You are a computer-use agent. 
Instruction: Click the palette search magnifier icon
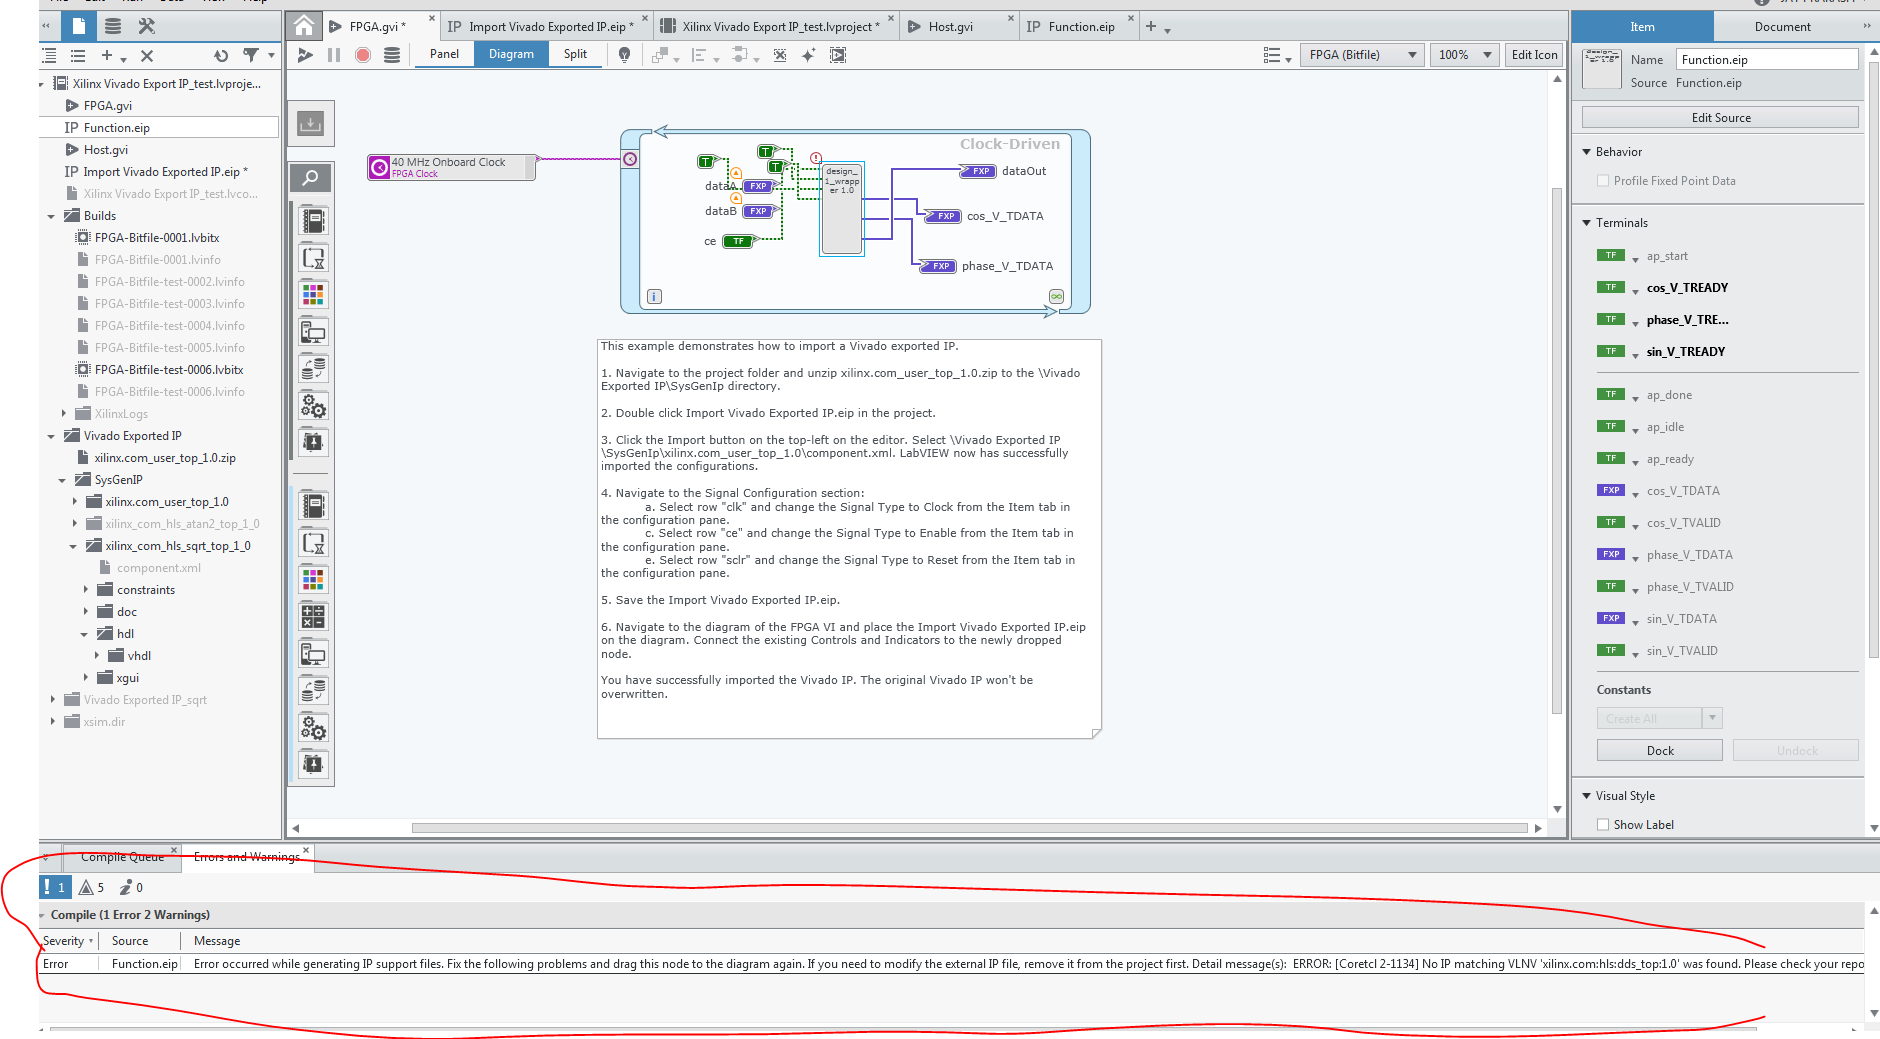point(311,178)
